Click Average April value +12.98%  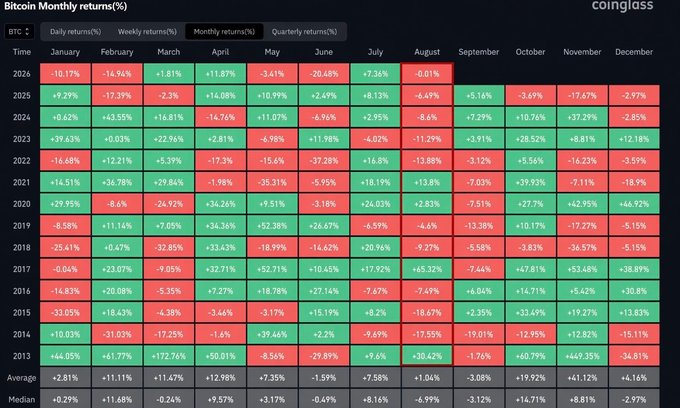point(220,378)
